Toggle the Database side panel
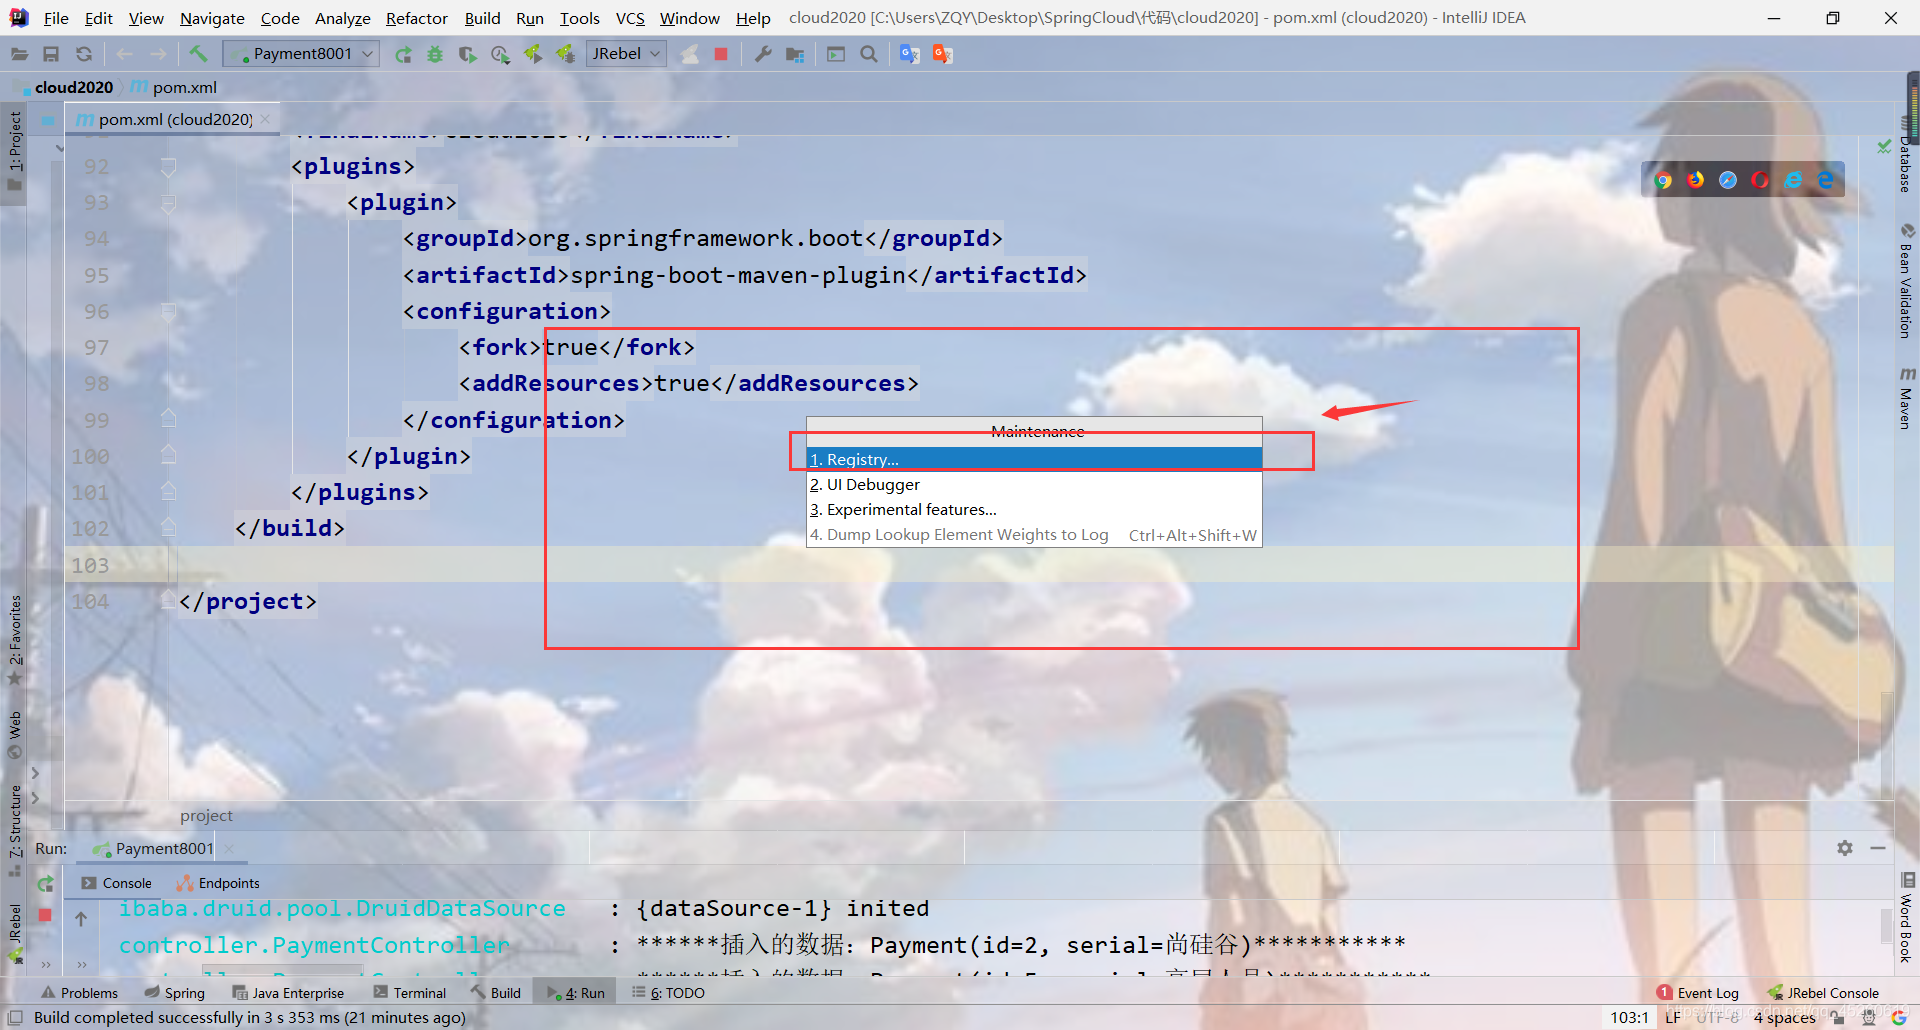Viewport: 1920px width, 1030px height. pos(1906,152)
